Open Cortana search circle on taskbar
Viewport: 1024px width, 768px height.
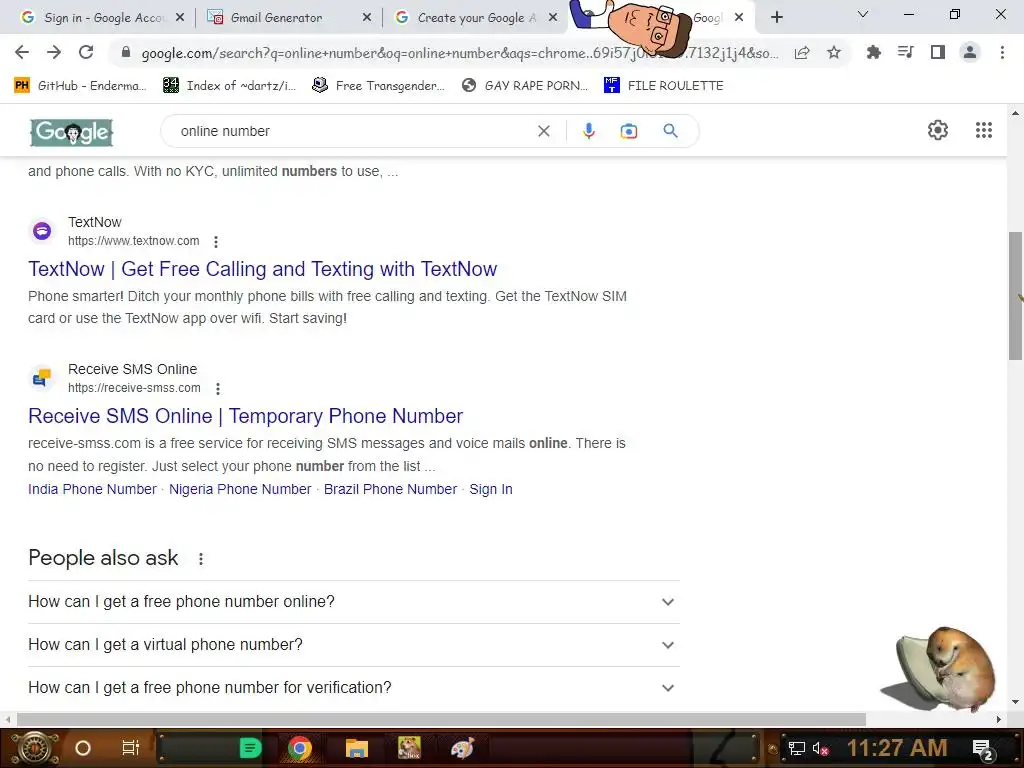point(83,748)
